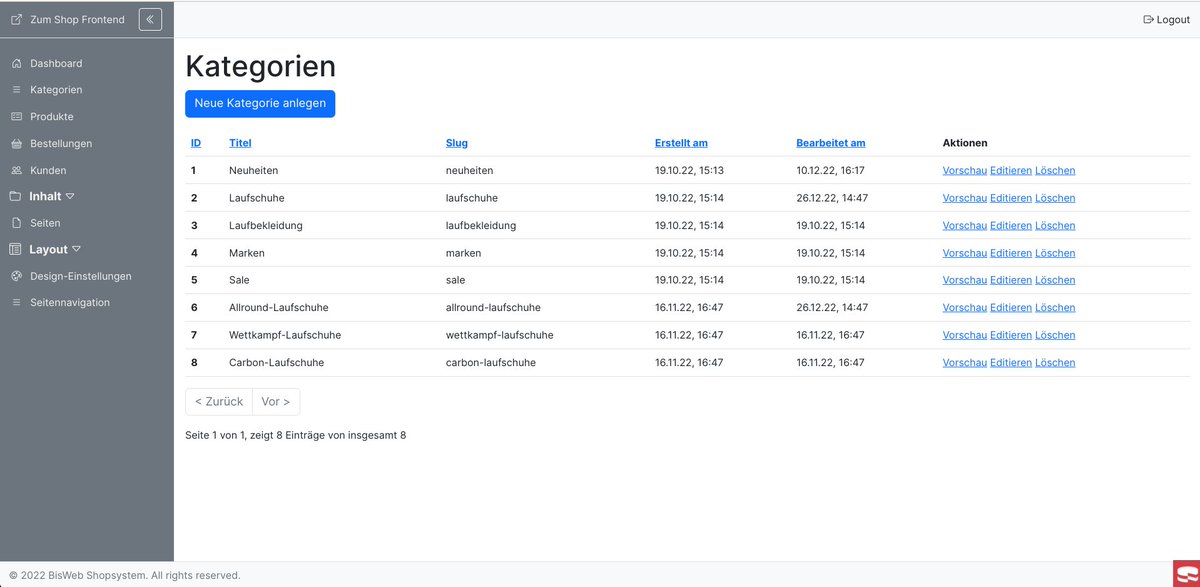
Task: Click the Kategorien page heading
Action: [261, 66]
